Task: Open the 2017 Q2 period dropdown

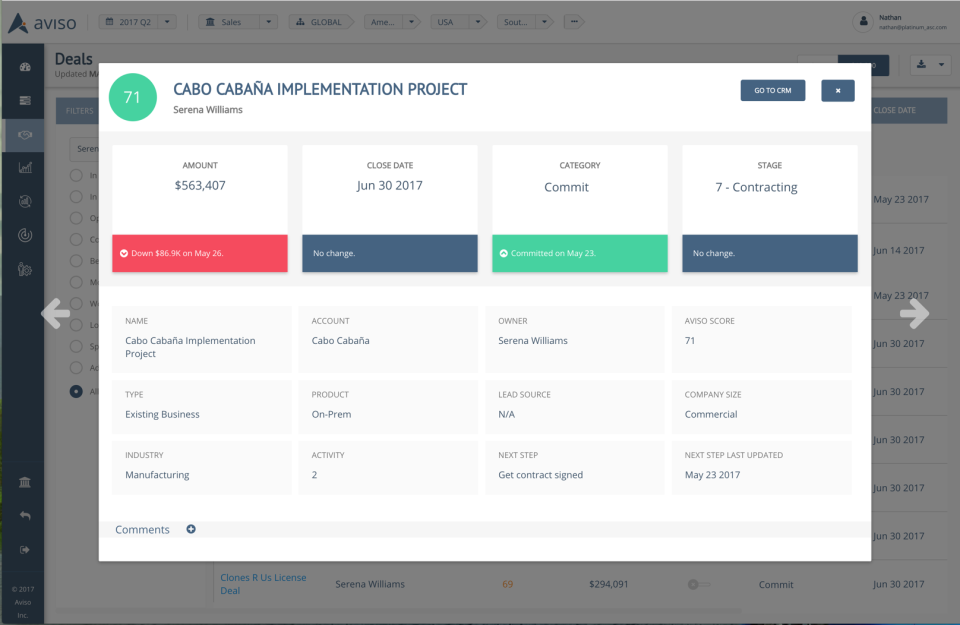Action: (167, 22)
